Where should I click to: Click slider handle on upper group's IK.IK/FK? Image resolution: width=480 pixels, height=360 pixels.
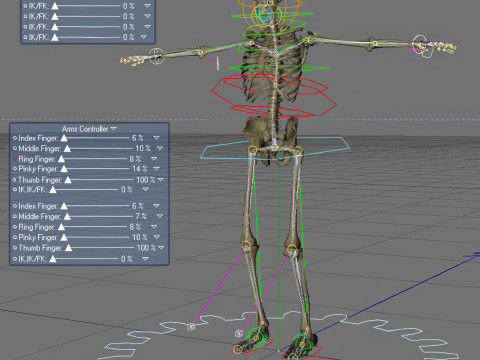(x=53, y=190)
